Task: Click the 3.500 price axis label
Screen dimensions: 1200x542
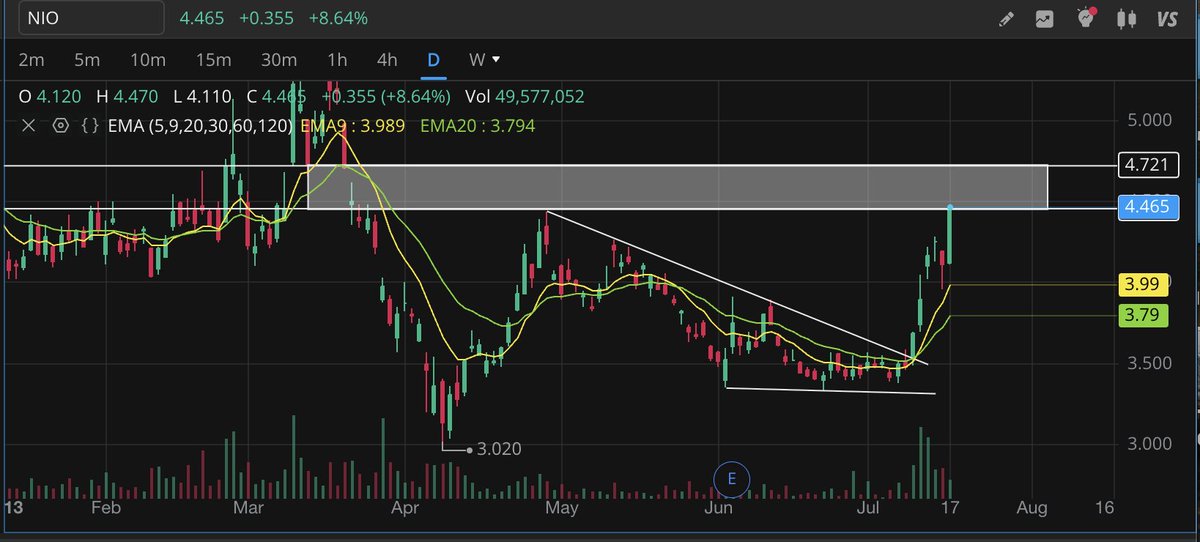Action: point(1149,363)
